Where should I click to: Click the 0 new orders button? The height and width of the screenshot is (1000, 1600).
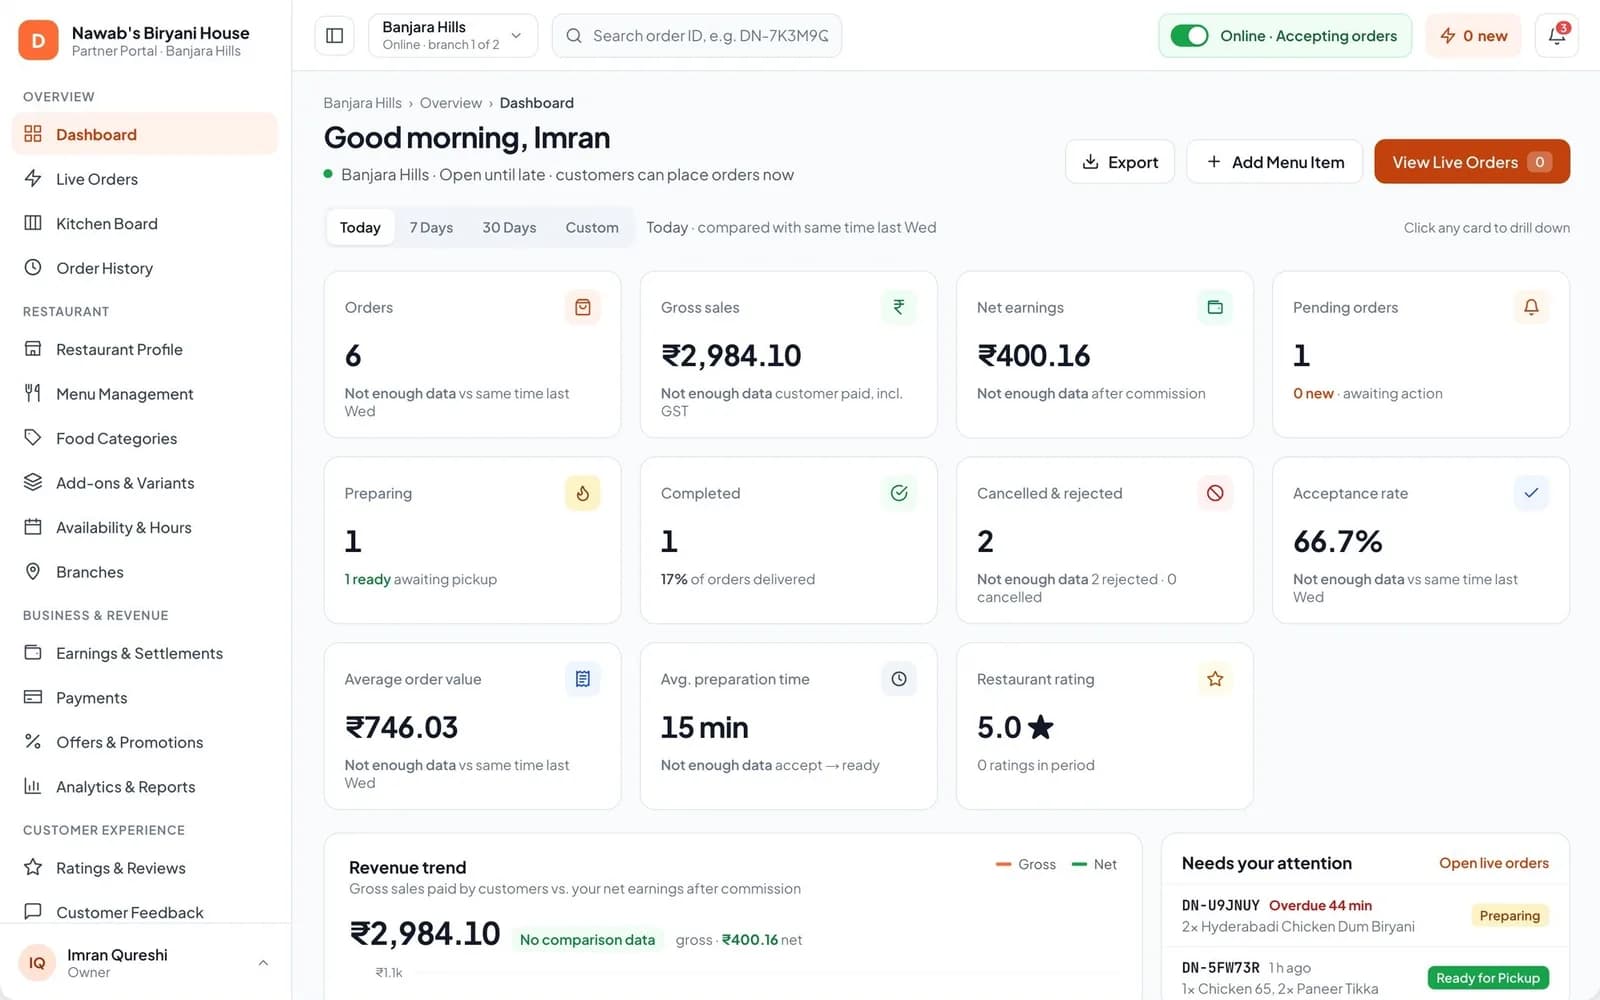click(x=1473, y=36)
